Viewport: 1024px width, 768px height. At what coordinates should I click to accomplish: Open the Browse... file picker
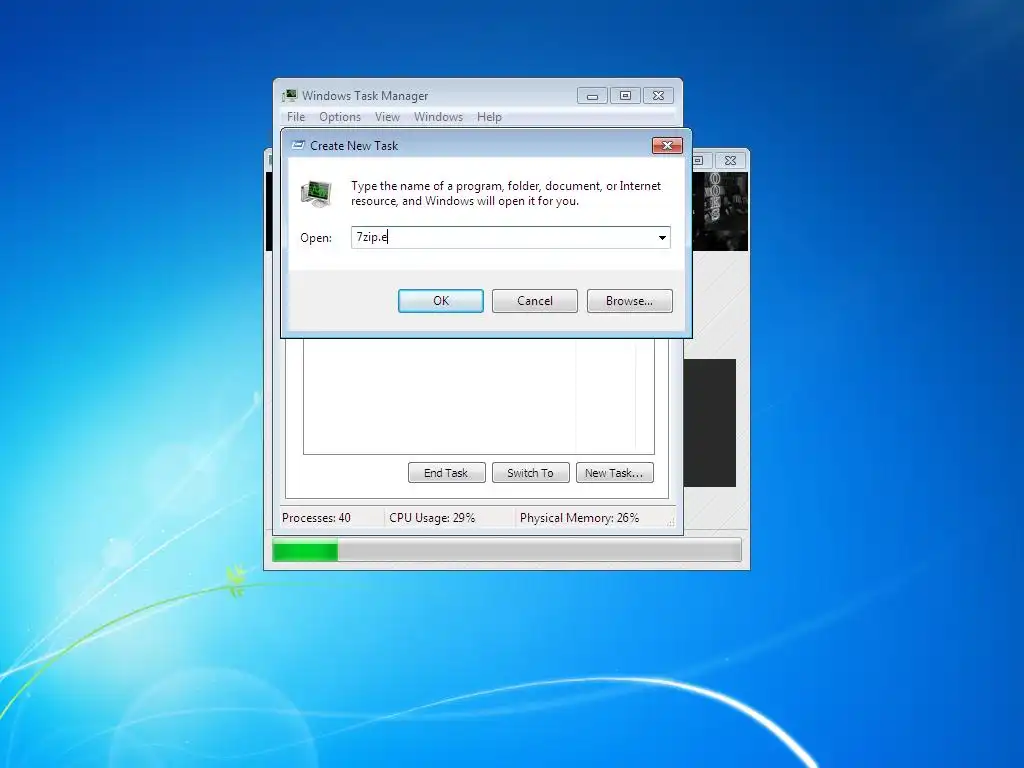[630, 301]
